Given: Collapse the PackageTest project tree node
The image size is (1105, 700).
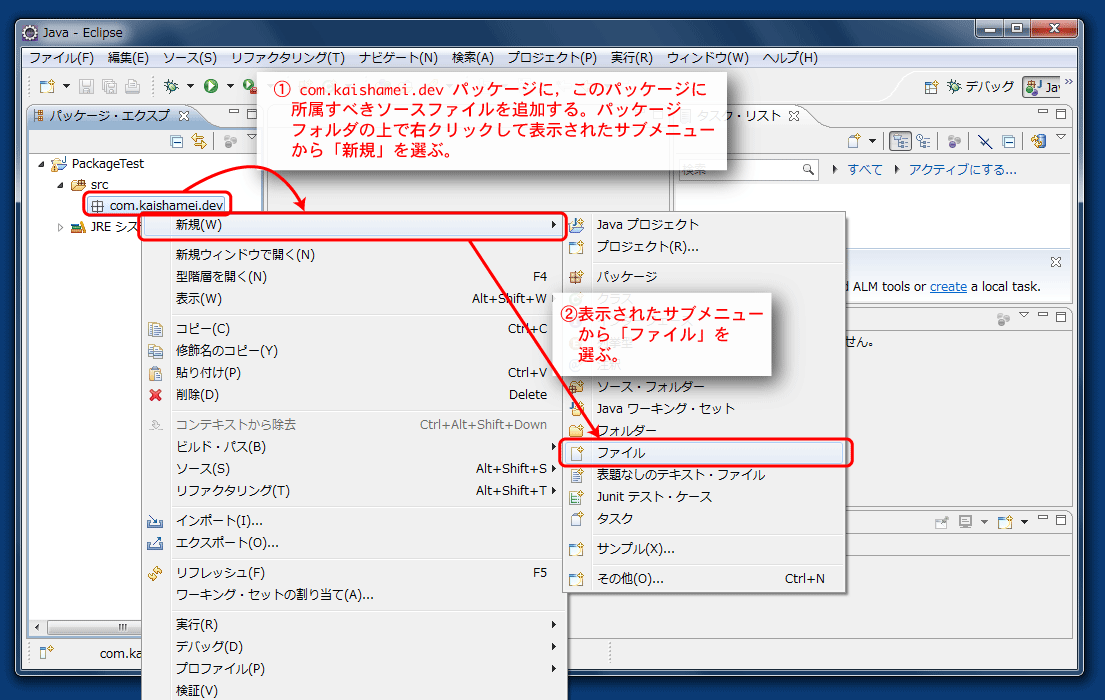Looking at the screenshot, I should click(x=42, y=164).
